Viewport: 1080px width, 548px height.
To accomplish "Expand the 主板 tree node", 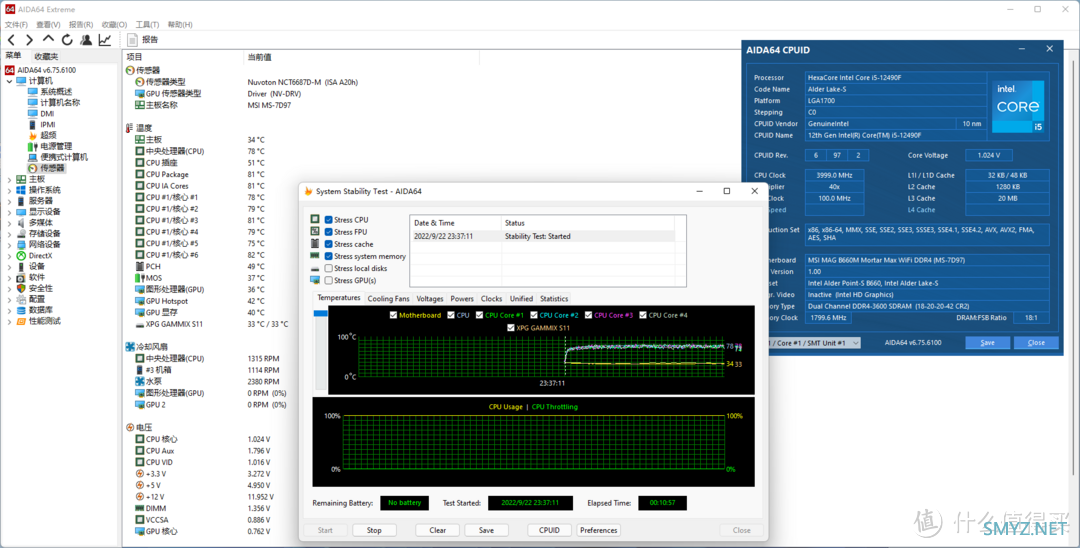I will click(9, 179).
